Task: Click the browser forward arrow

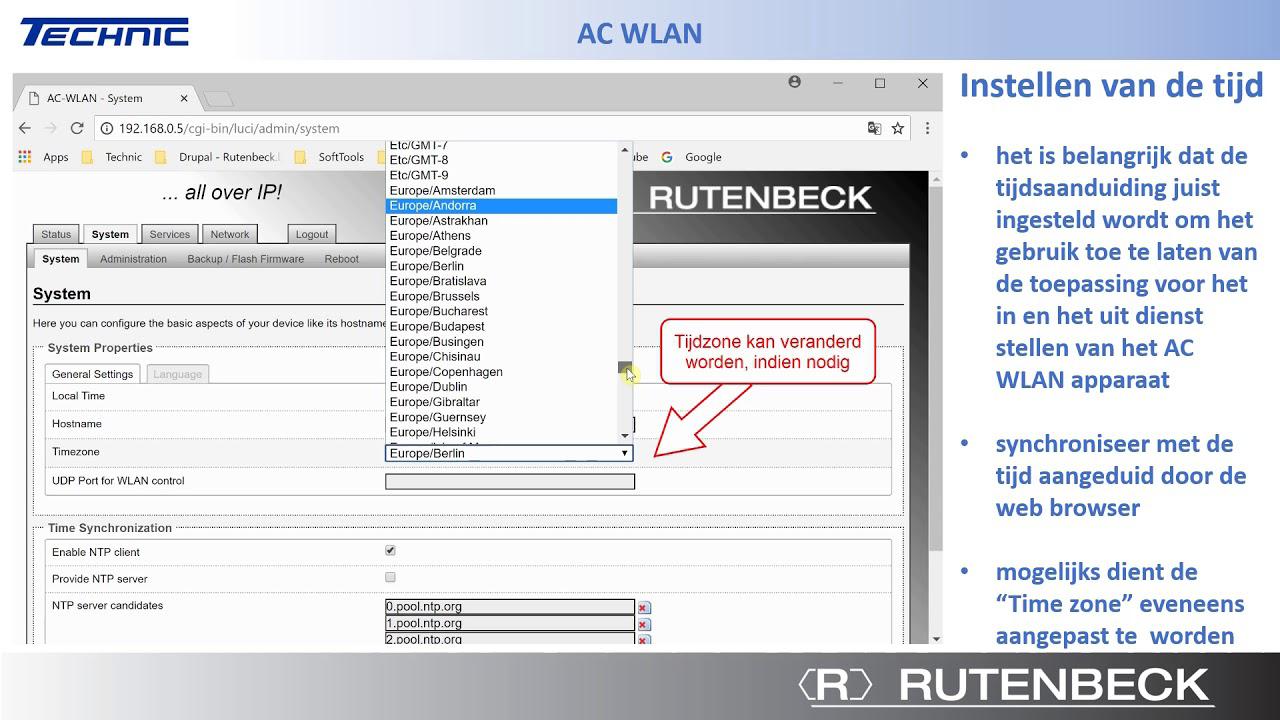Action: [50, 128]
